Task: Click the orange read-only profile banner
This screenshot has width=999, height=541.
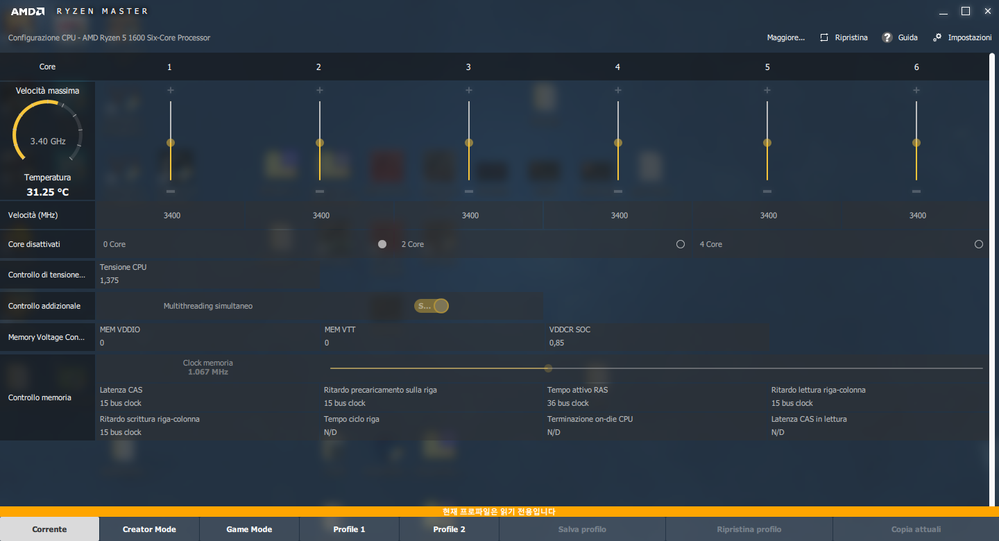Action: [500, 512]
